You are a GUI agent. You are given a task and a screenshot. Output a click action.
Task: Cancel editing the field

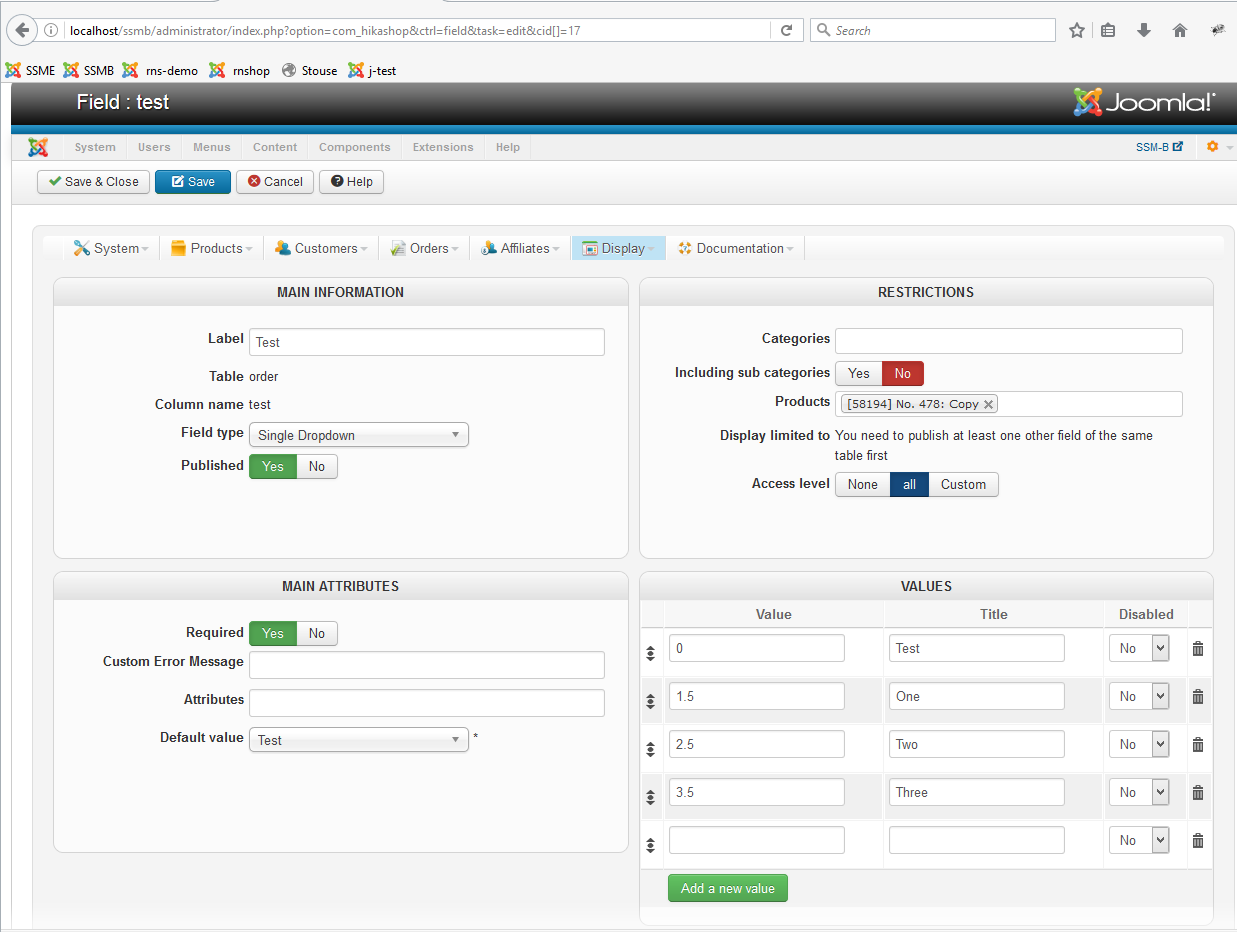tap(275, 181)
